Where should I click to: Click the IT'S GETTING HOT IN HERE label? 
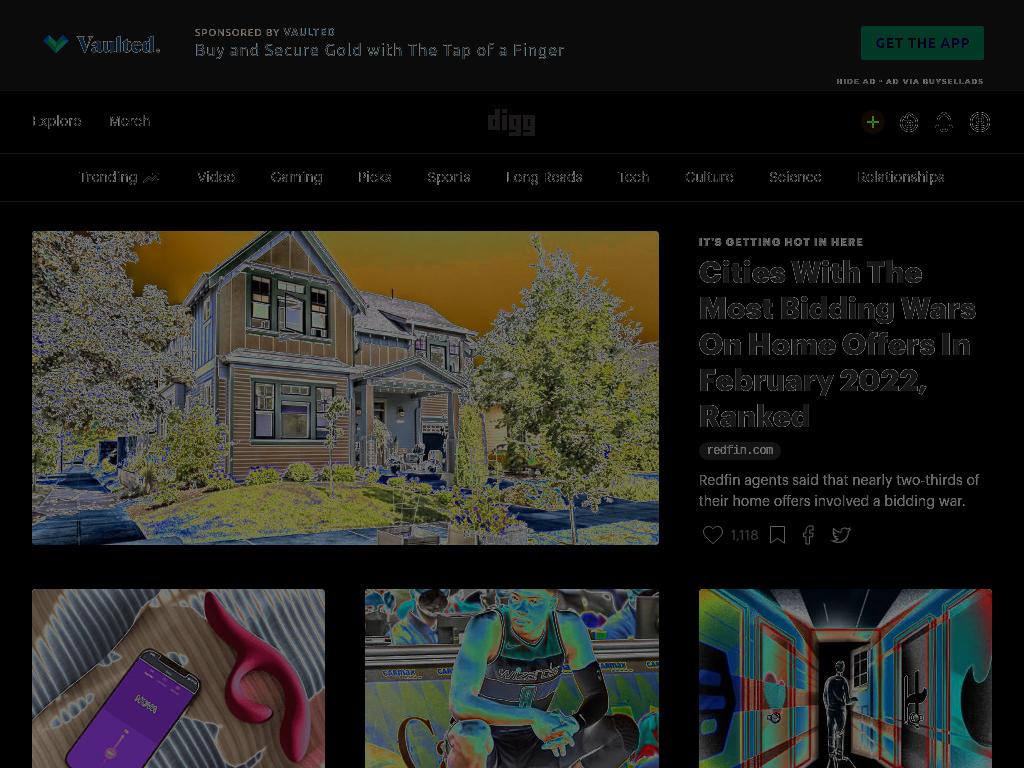[x=781, y=242]
